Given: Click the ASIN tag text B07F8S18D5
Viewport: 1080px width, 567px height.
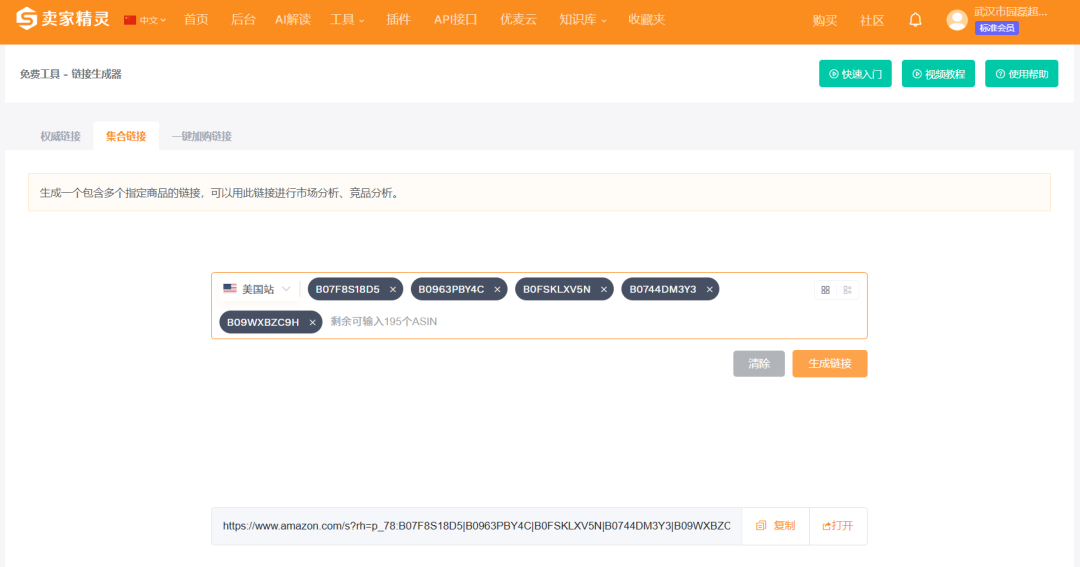Looking at the screenshot, I should [x=348, y=289].
